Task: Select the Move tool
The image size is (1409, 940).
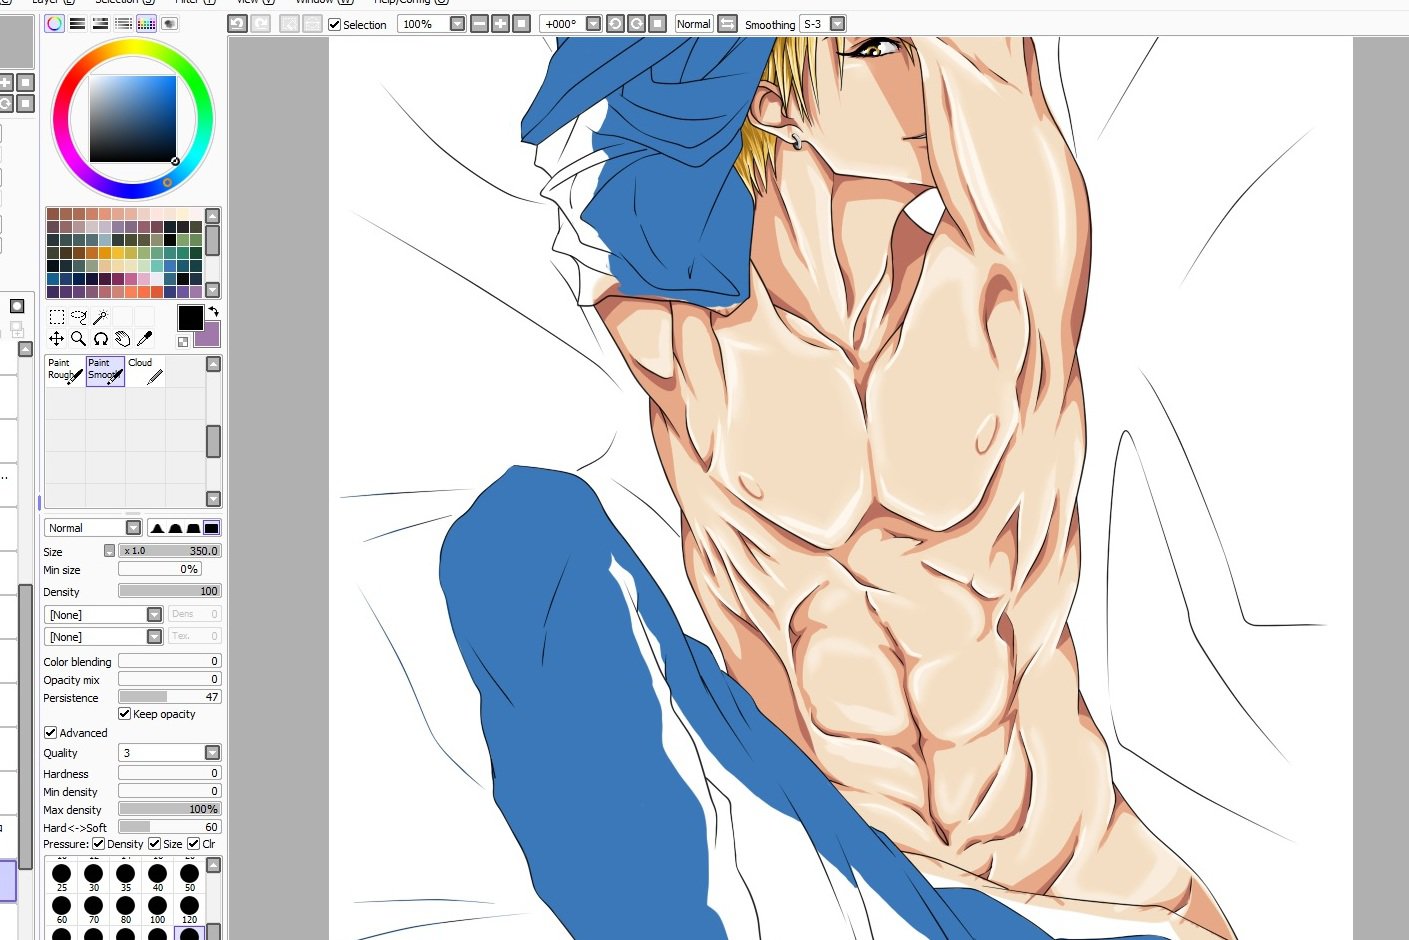Action: 57,339
